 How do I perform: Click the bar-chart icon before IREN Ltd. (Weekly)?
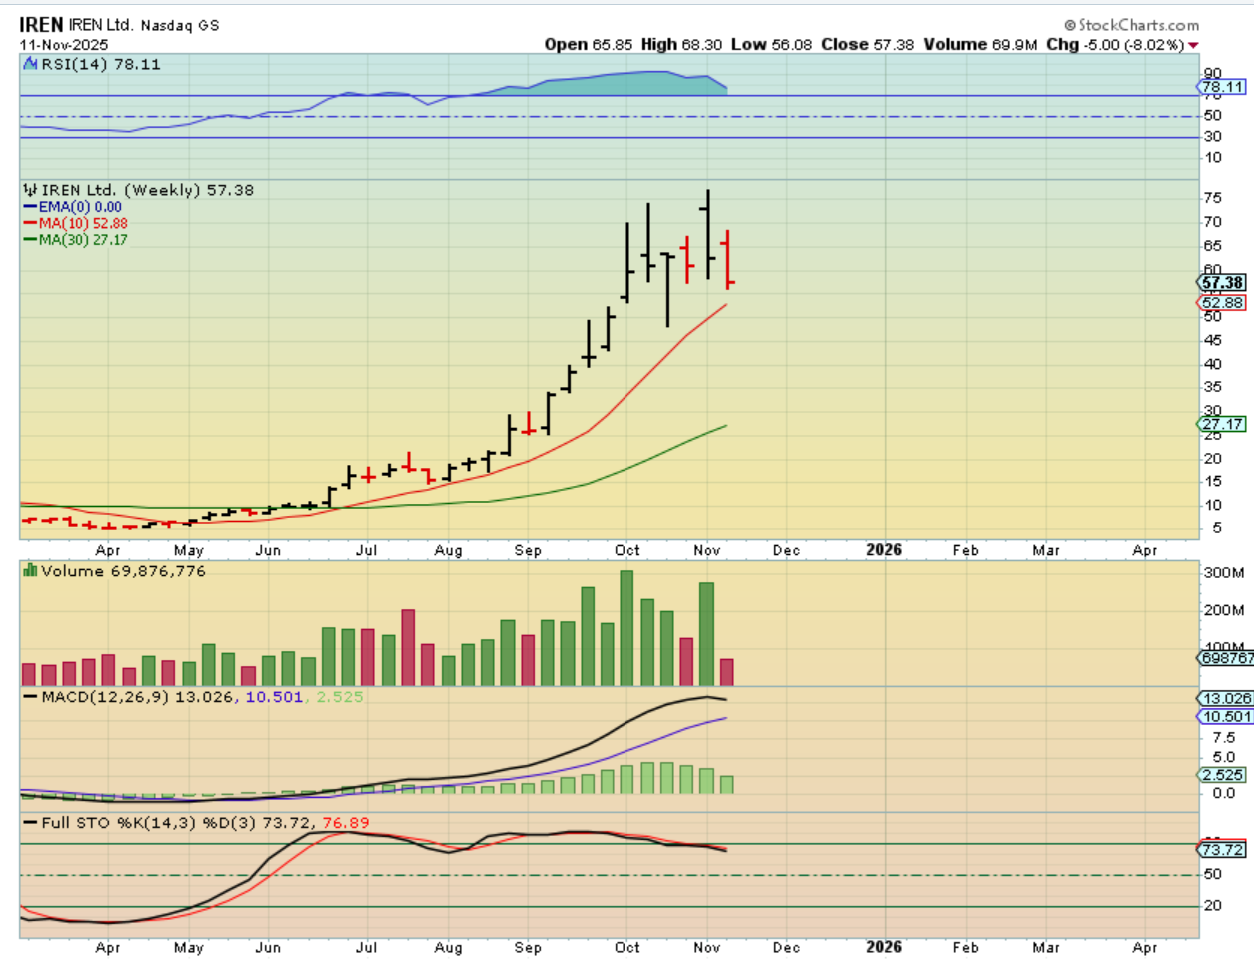30,190
